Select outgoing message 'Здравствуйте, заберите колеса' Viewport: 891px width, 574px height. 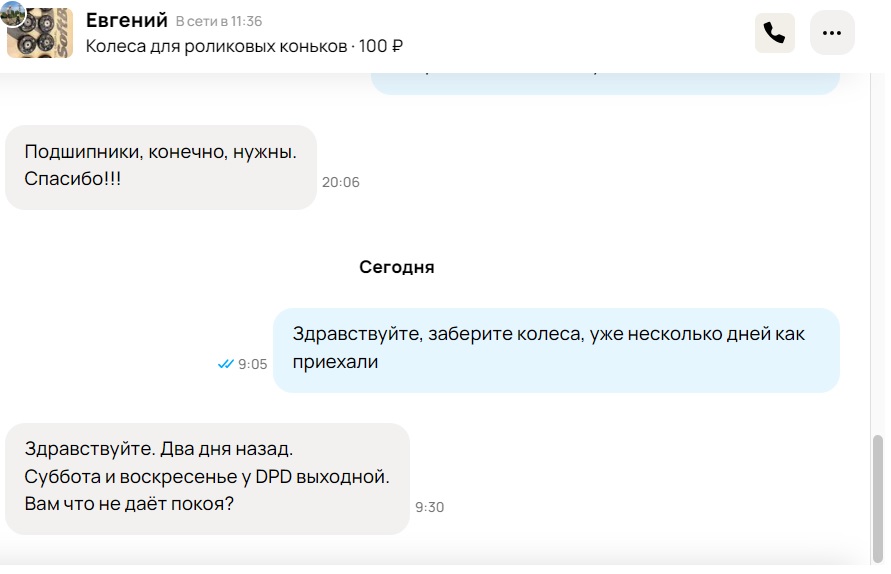click(556, 350)
